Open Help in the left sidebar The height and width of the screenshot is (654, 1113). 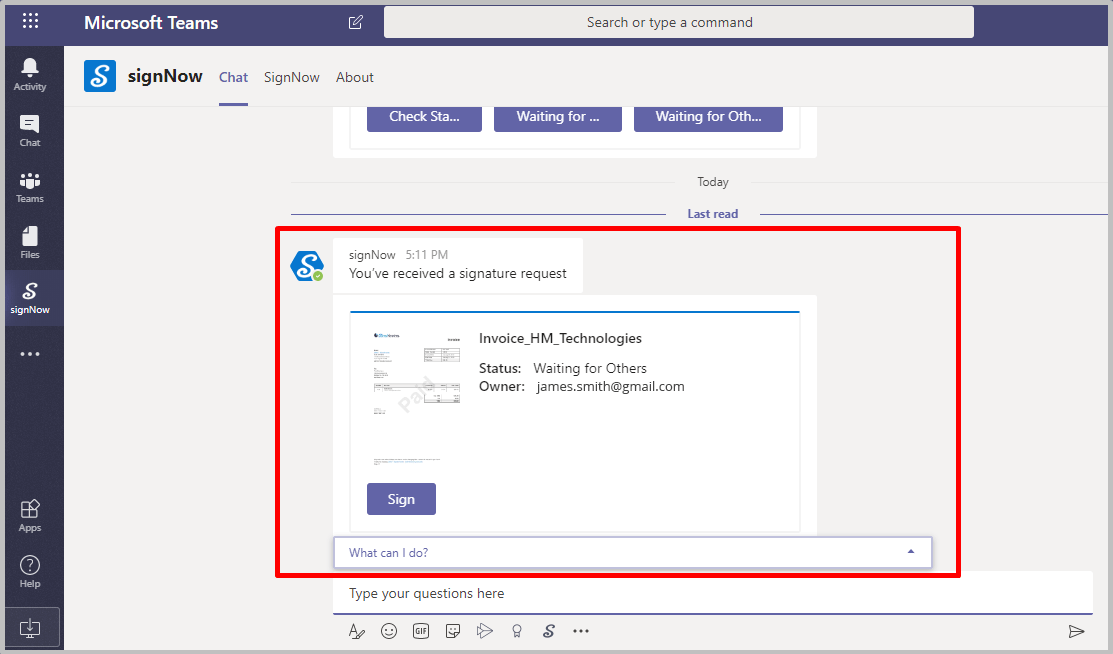pos(30,572)
